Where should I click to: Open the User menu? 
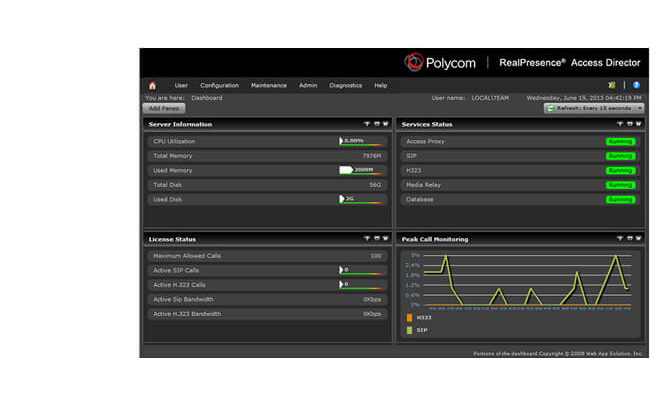click(x=181, y=85)
